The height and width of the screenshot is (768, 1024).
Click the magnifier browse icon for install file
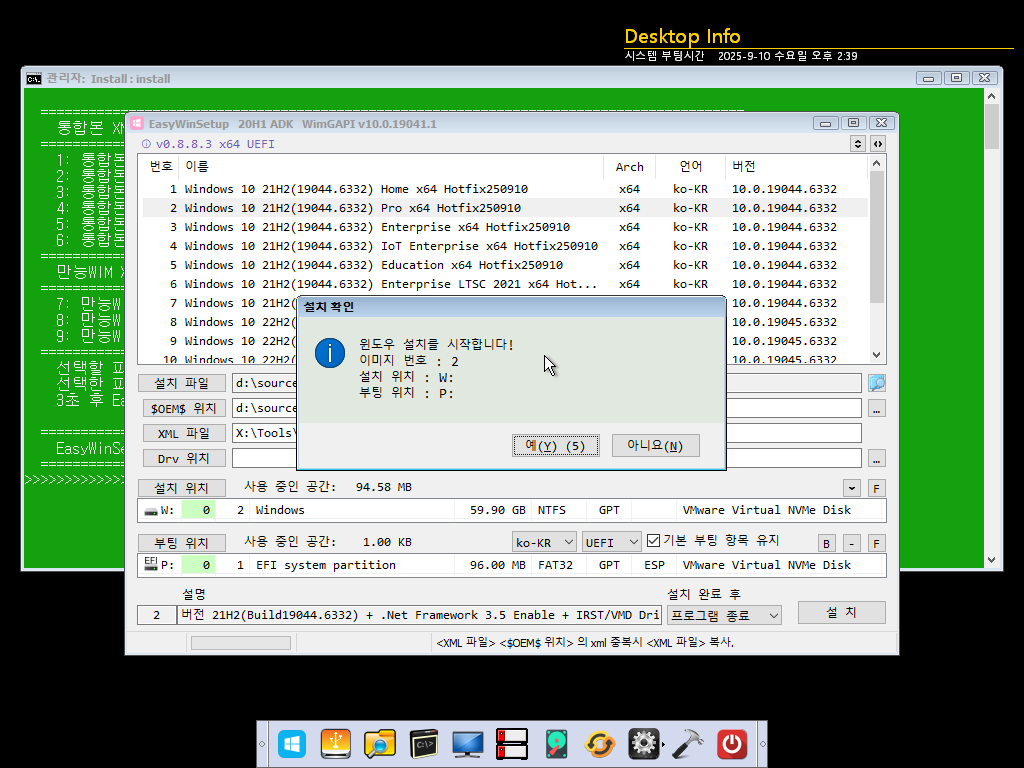(876, 383)
